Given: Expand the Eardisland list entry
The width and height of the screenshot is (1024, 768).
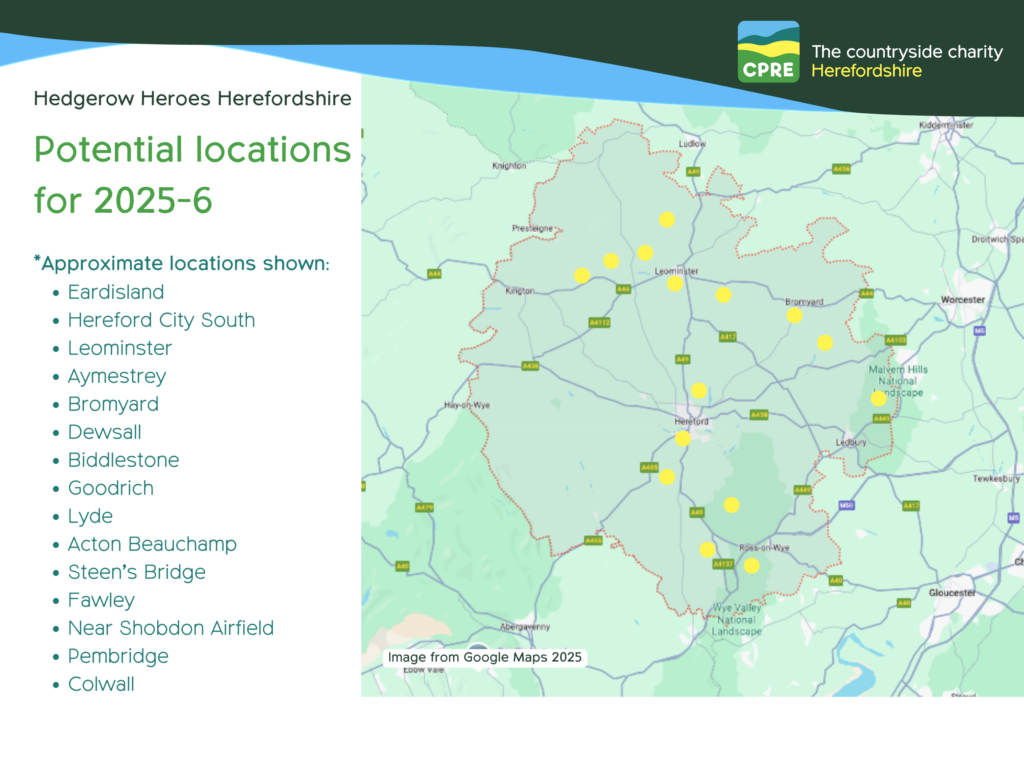Looking at the screenshot, I should [116, 292].
